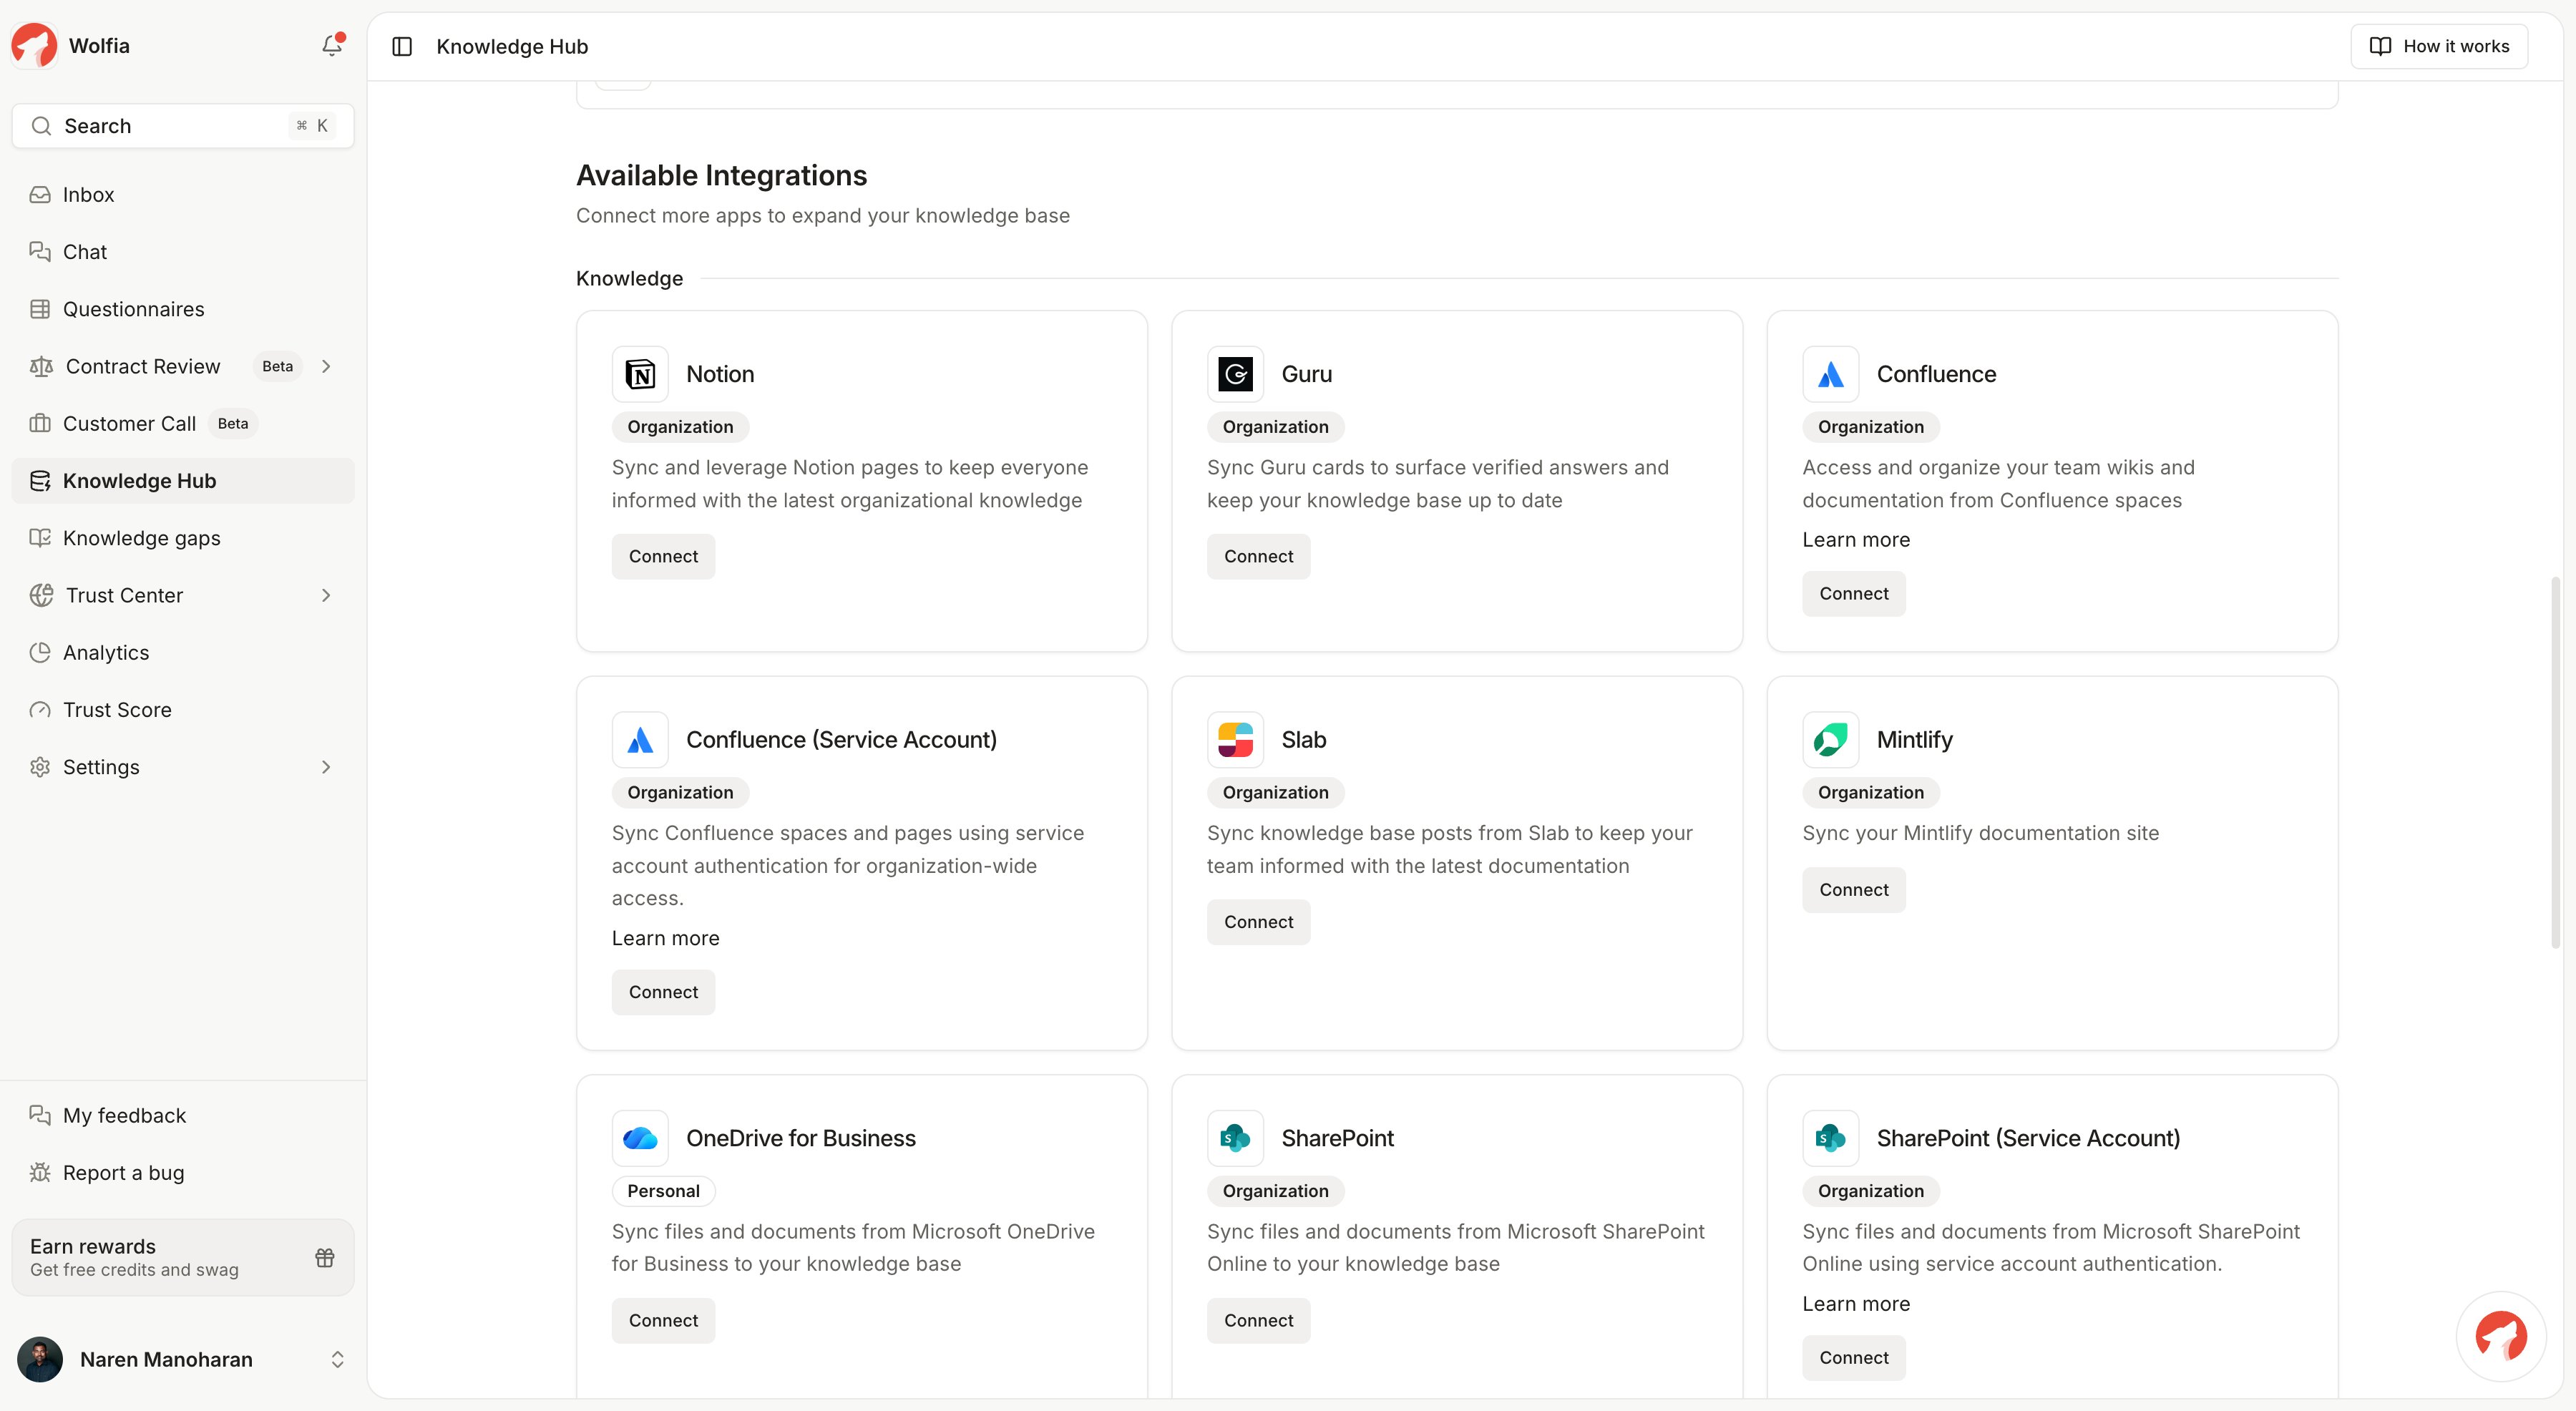The height and width of the screenshot is (1411, 2576).
Task: Click the Chat bubbles icon
Action: [40, 252]
